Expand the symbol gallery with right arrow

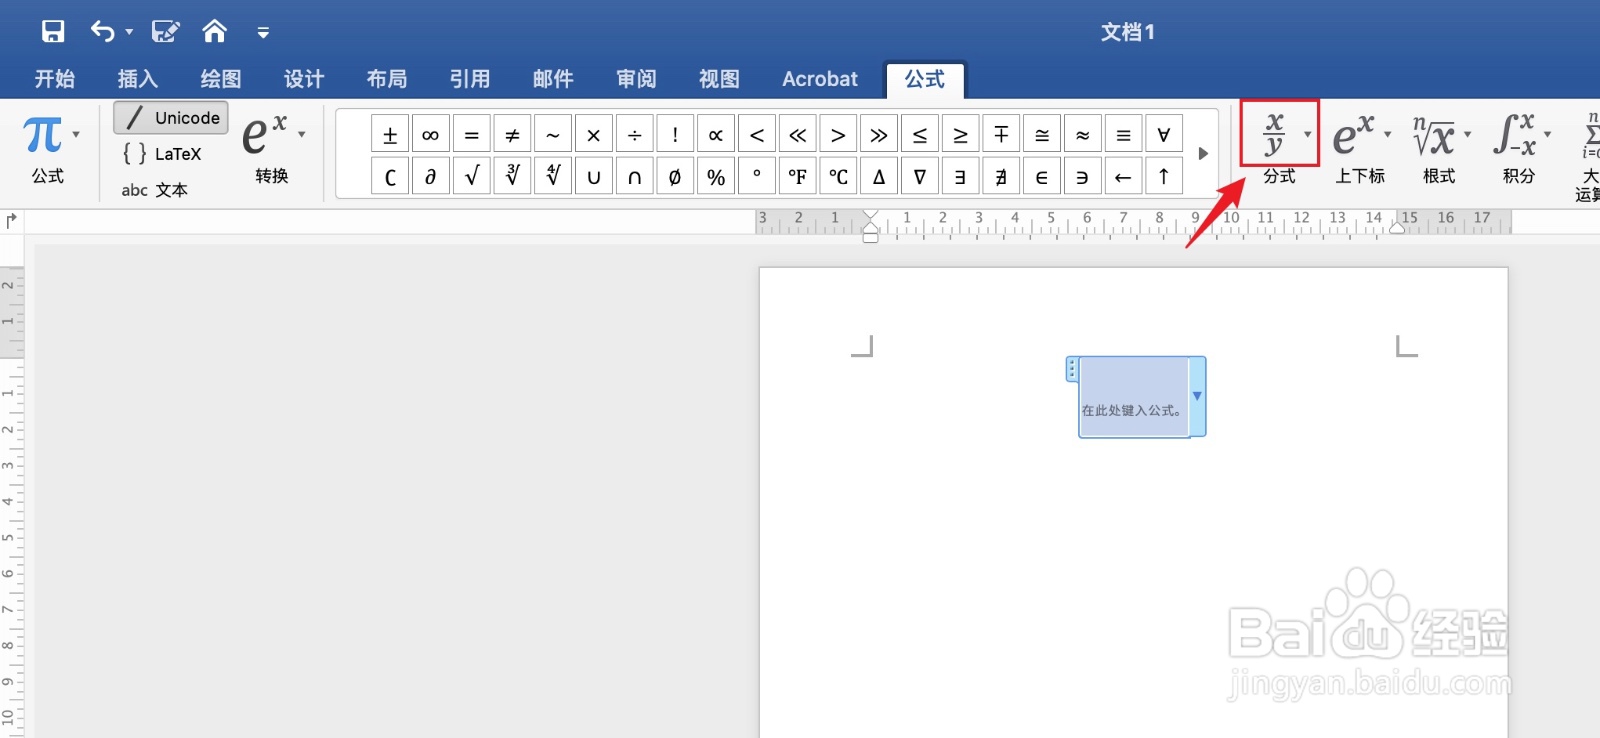pos(1203,154)
